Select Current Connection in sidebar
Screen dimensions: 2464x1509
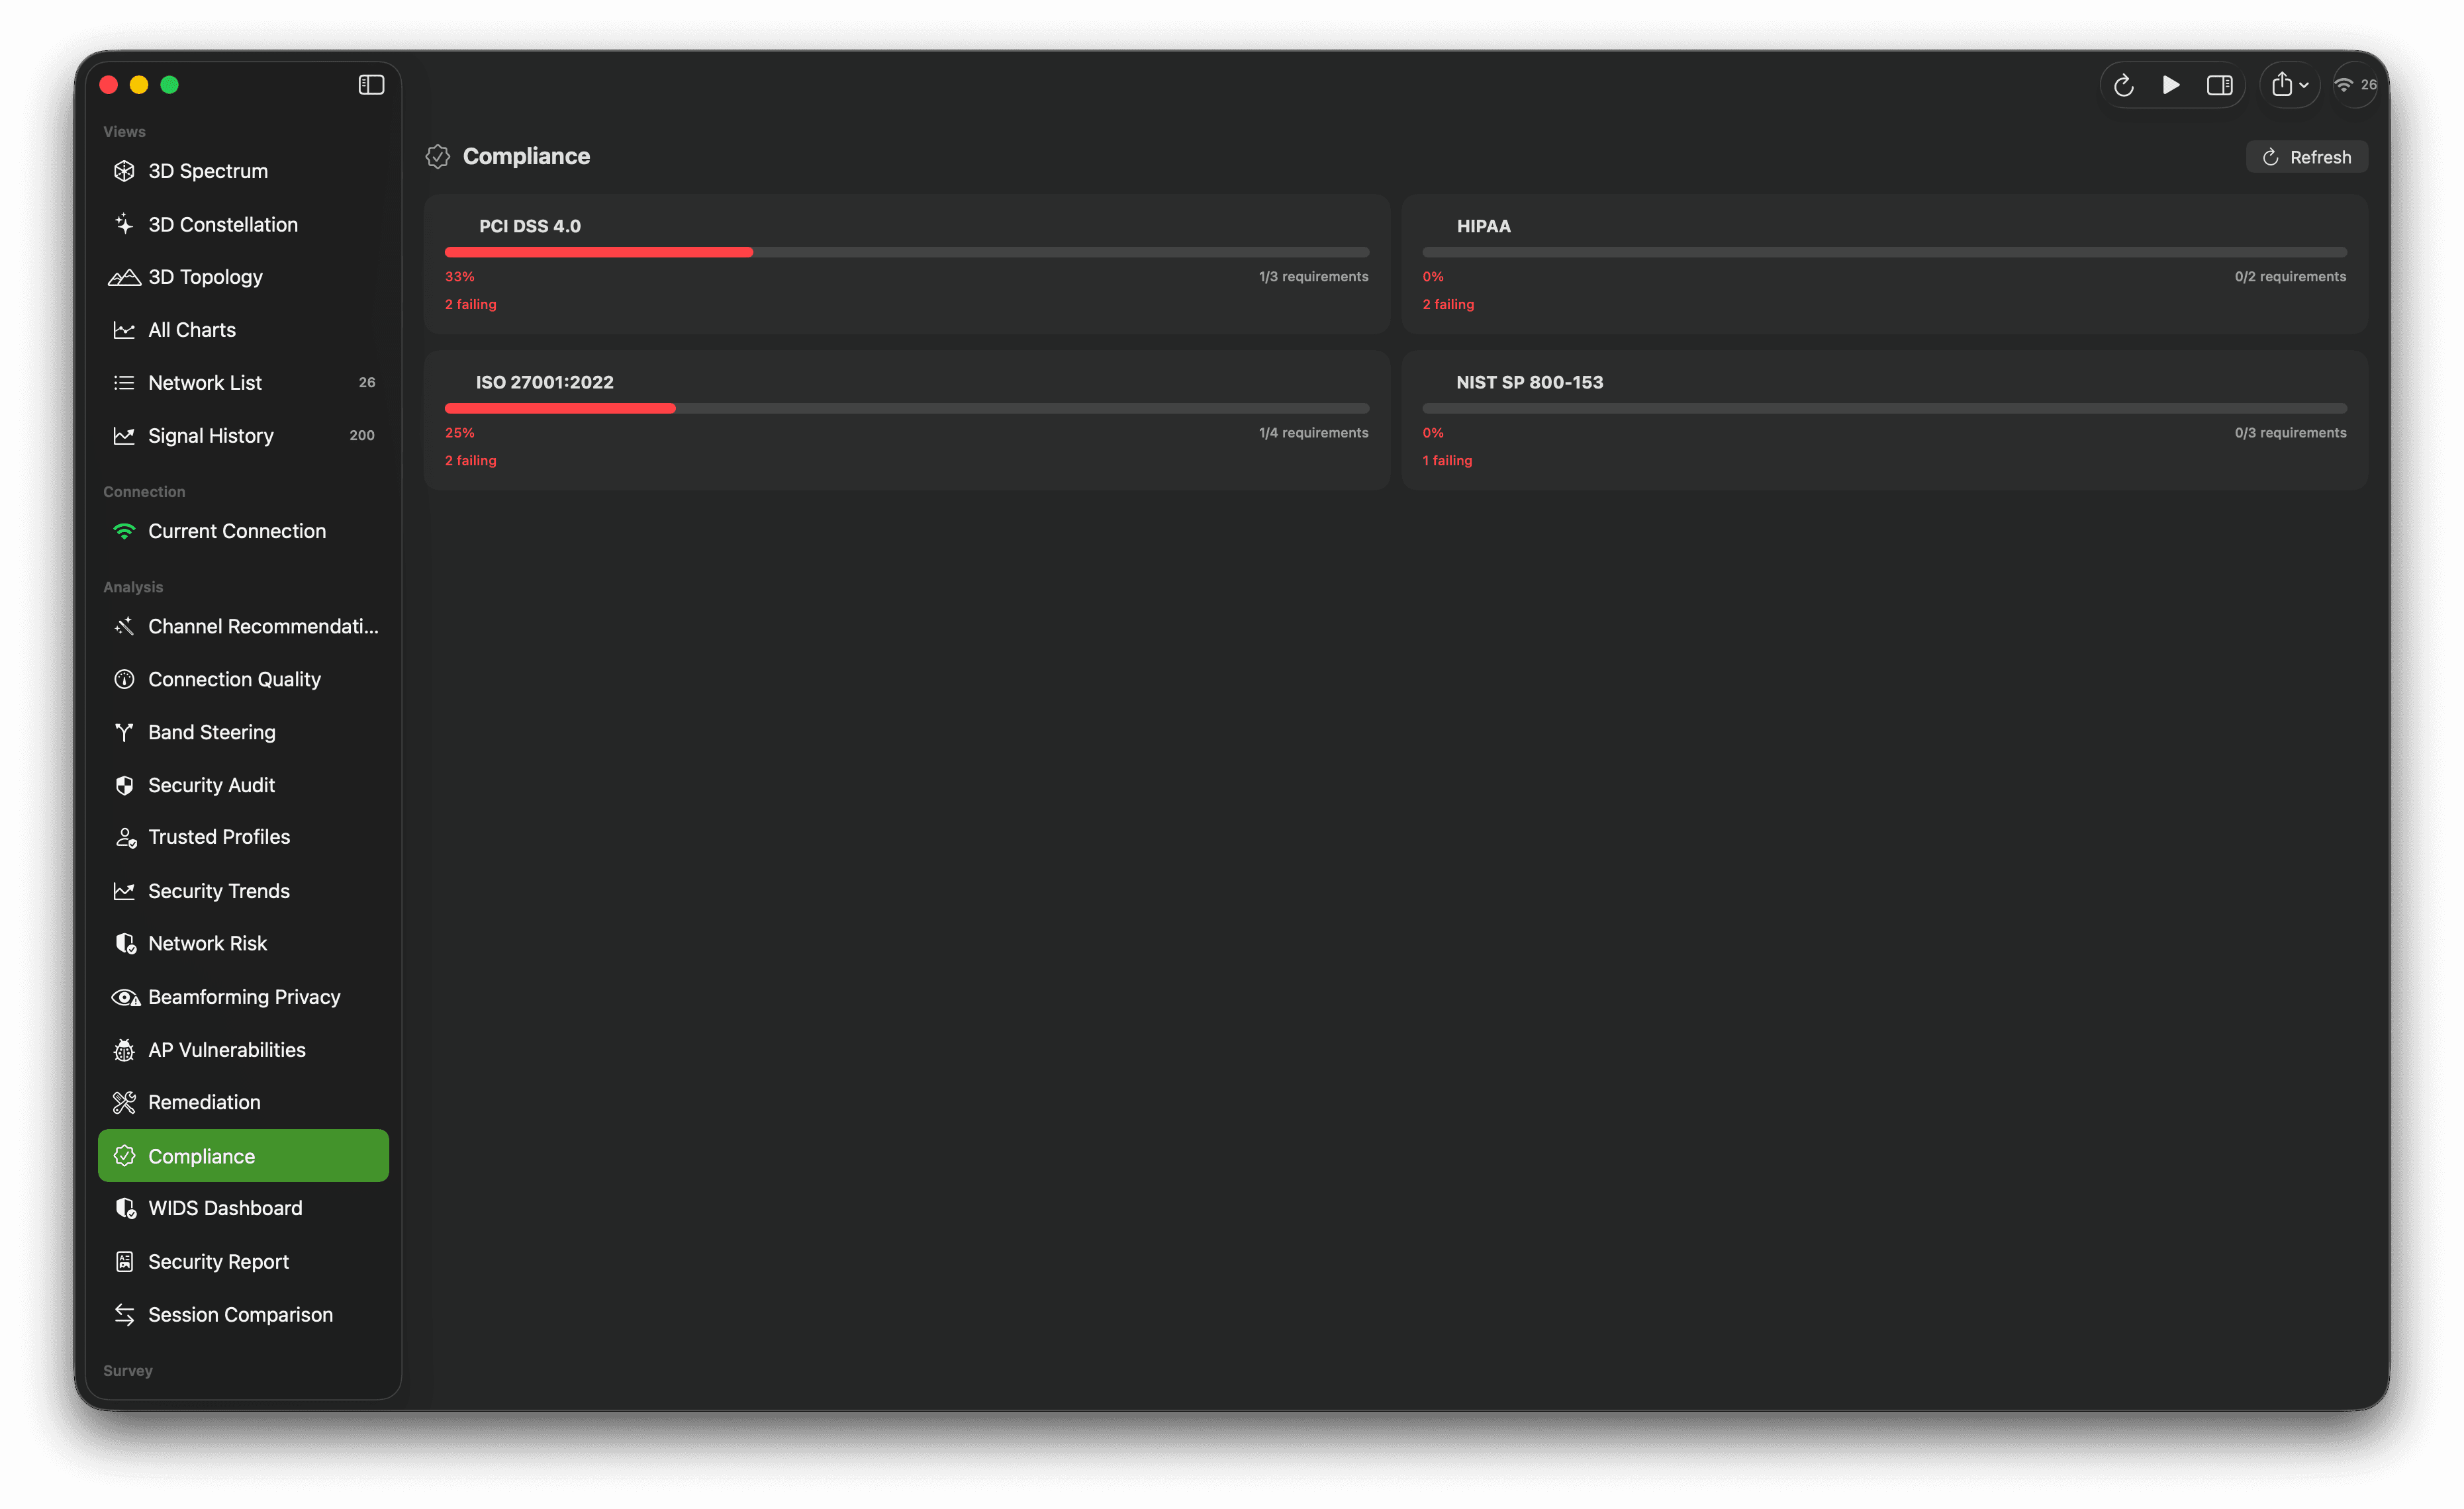click(243, 531)
